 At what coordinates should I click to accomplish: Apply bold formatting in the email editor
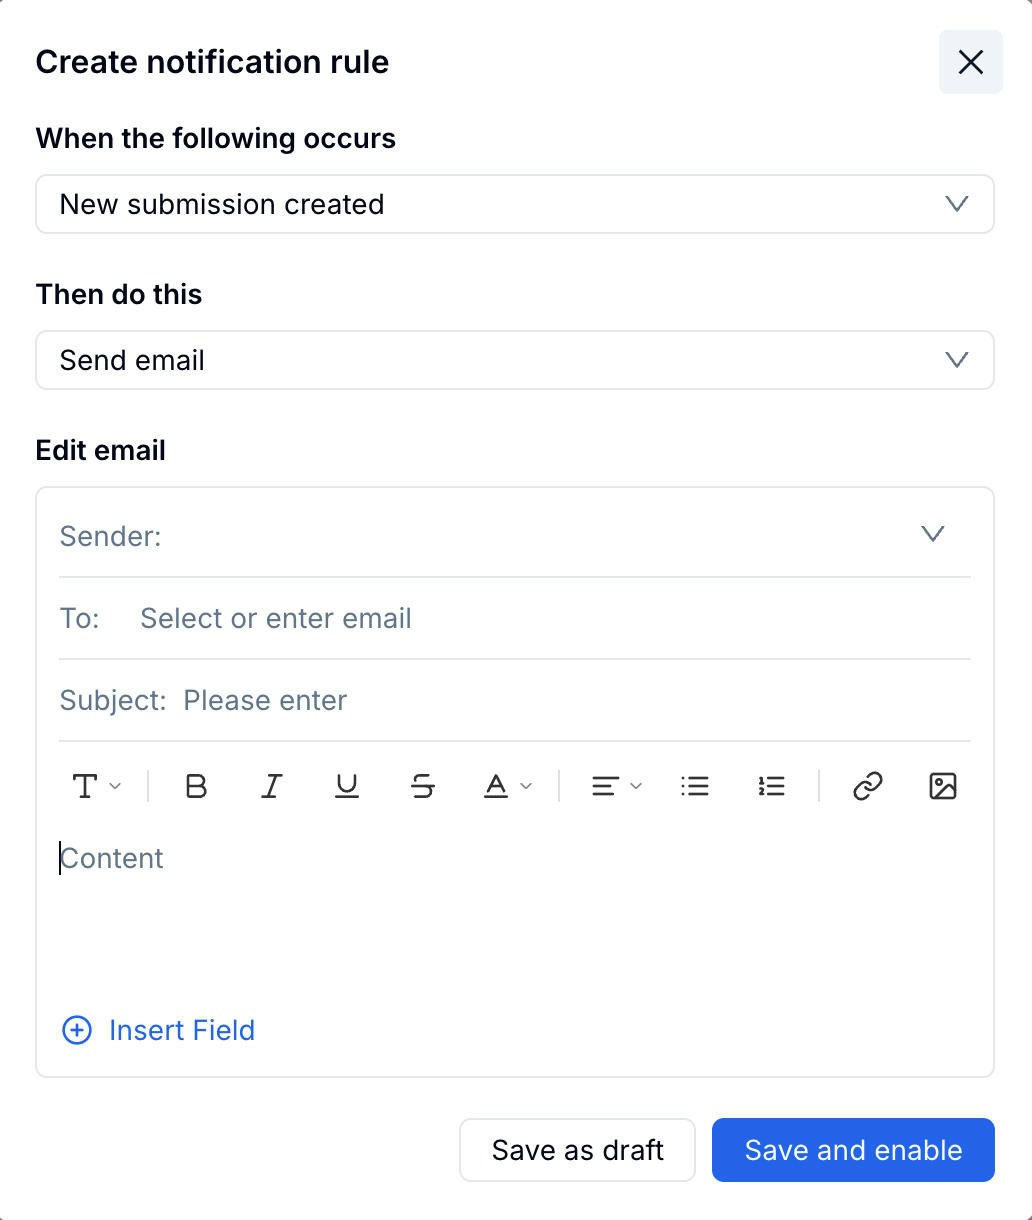pyautogui.click(x=196, y=786)
